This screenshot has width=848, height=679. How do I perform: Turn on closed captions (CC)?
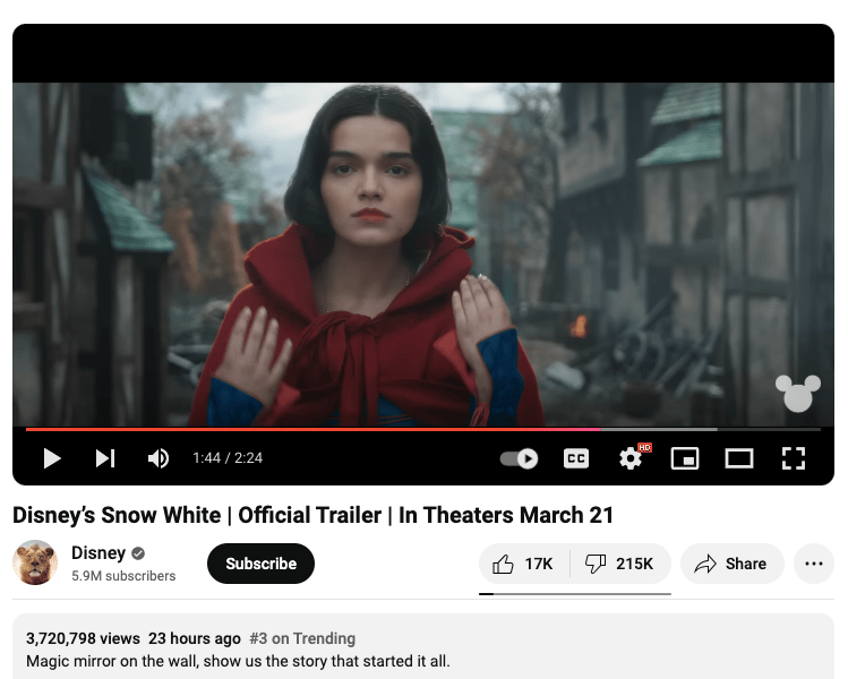(576, 458)
